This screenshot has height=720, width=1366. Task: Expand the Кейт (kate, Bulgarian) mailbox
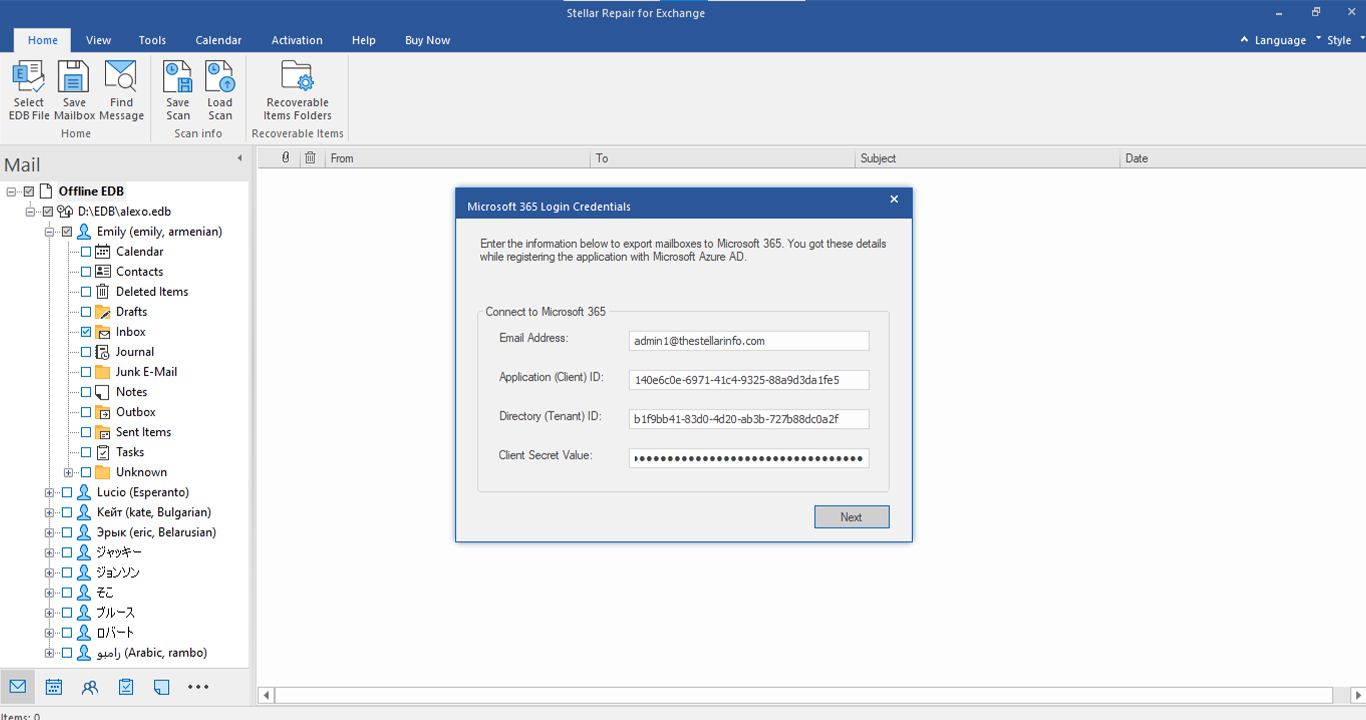click(49, 512)
